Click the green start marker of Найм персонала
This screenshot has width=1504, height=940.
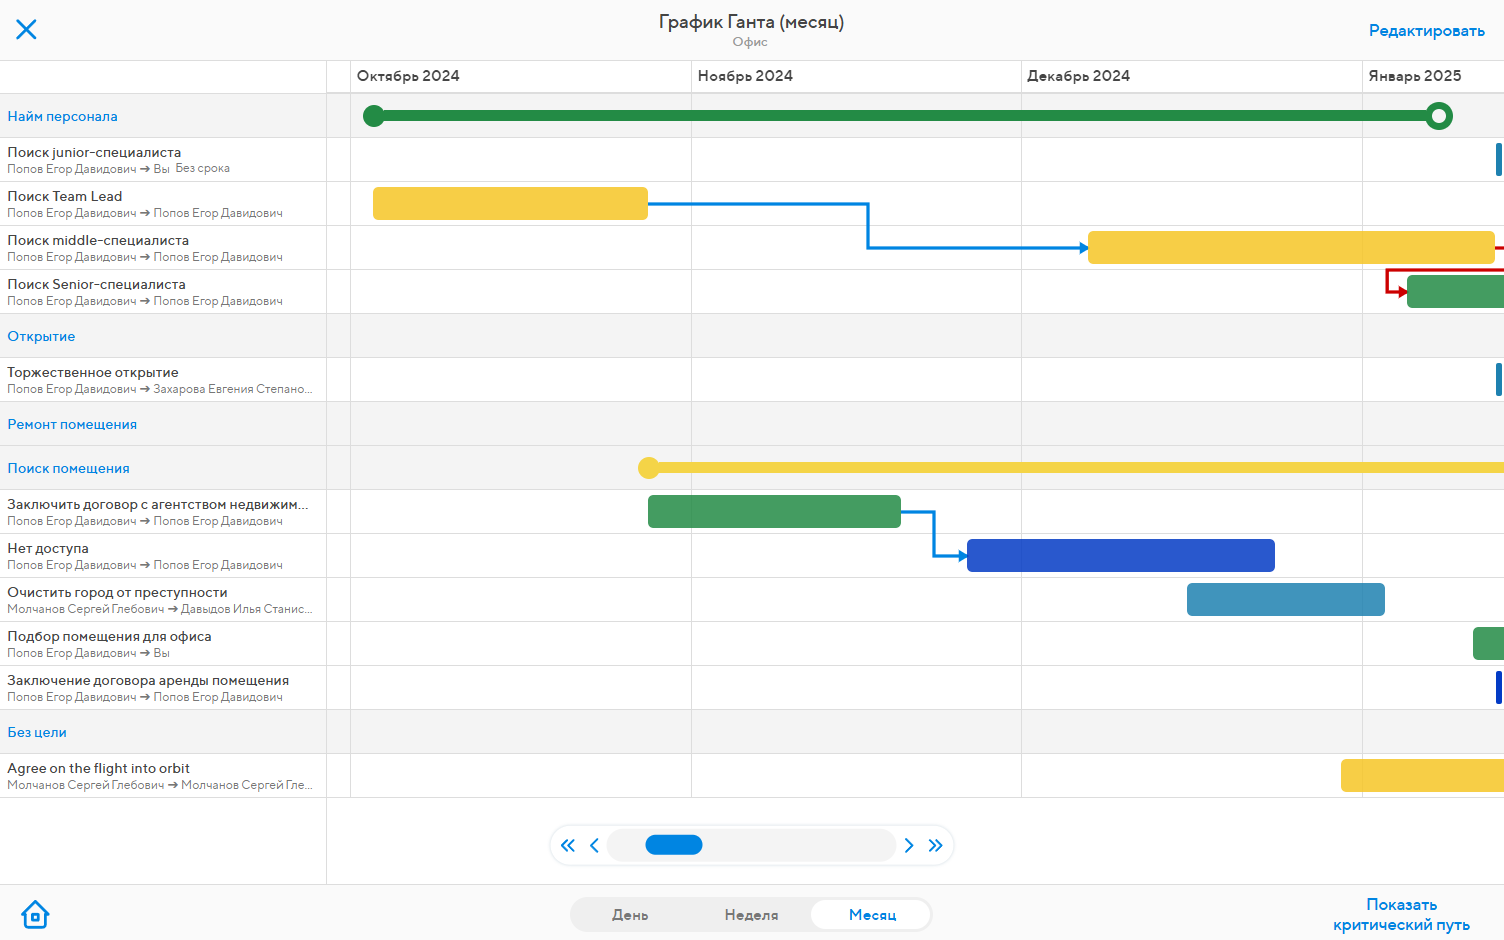tap(374, 116)
